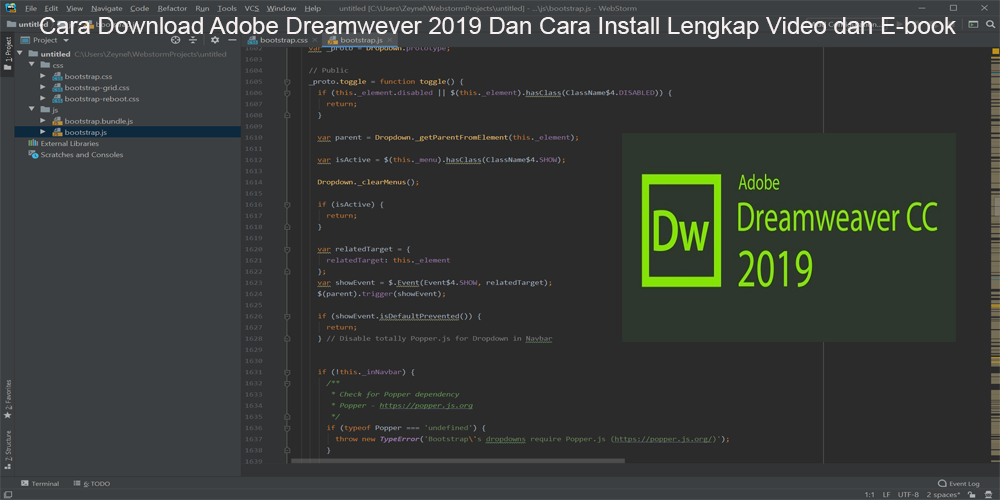This screenshot has width=1000, height=500.
Task: Close the bootstrap.css editor tab
Action: tap(314, 40)
